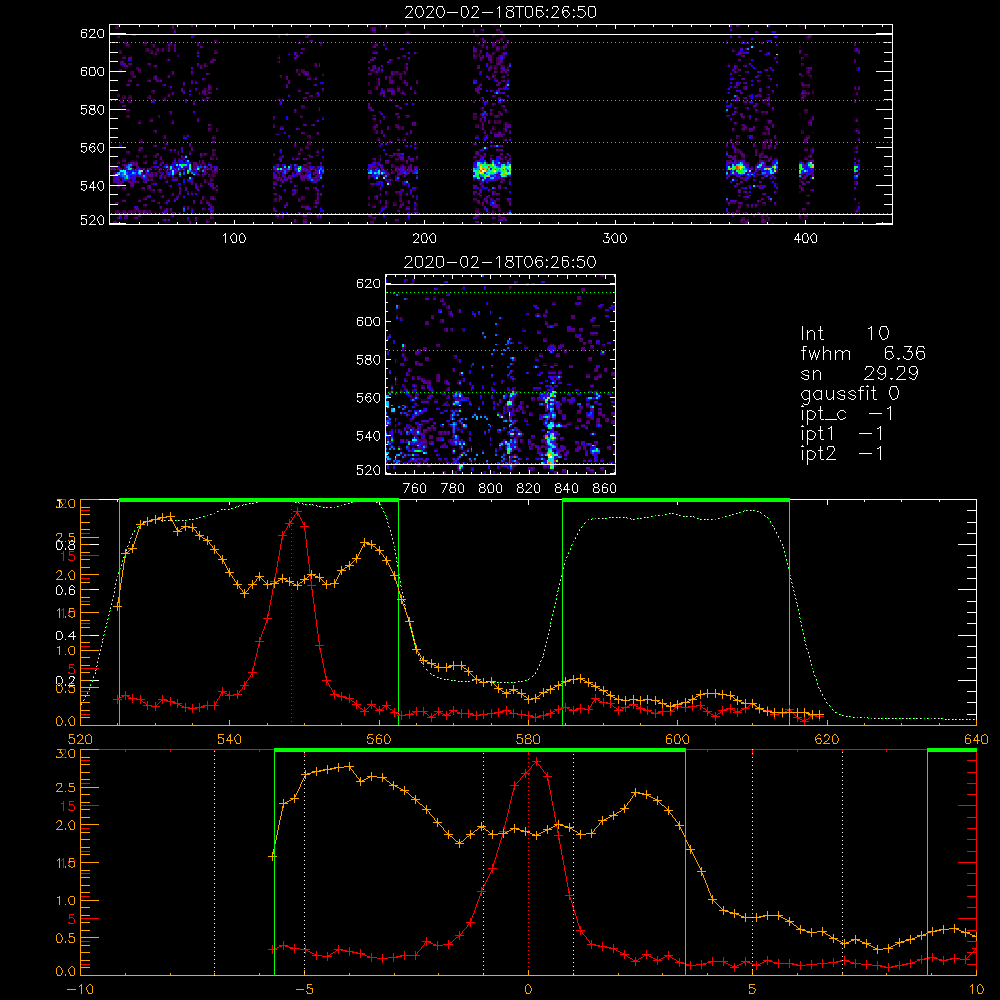Click x-axis label -10 of bottom plot

pyautogui.click(x=80, y=990)
